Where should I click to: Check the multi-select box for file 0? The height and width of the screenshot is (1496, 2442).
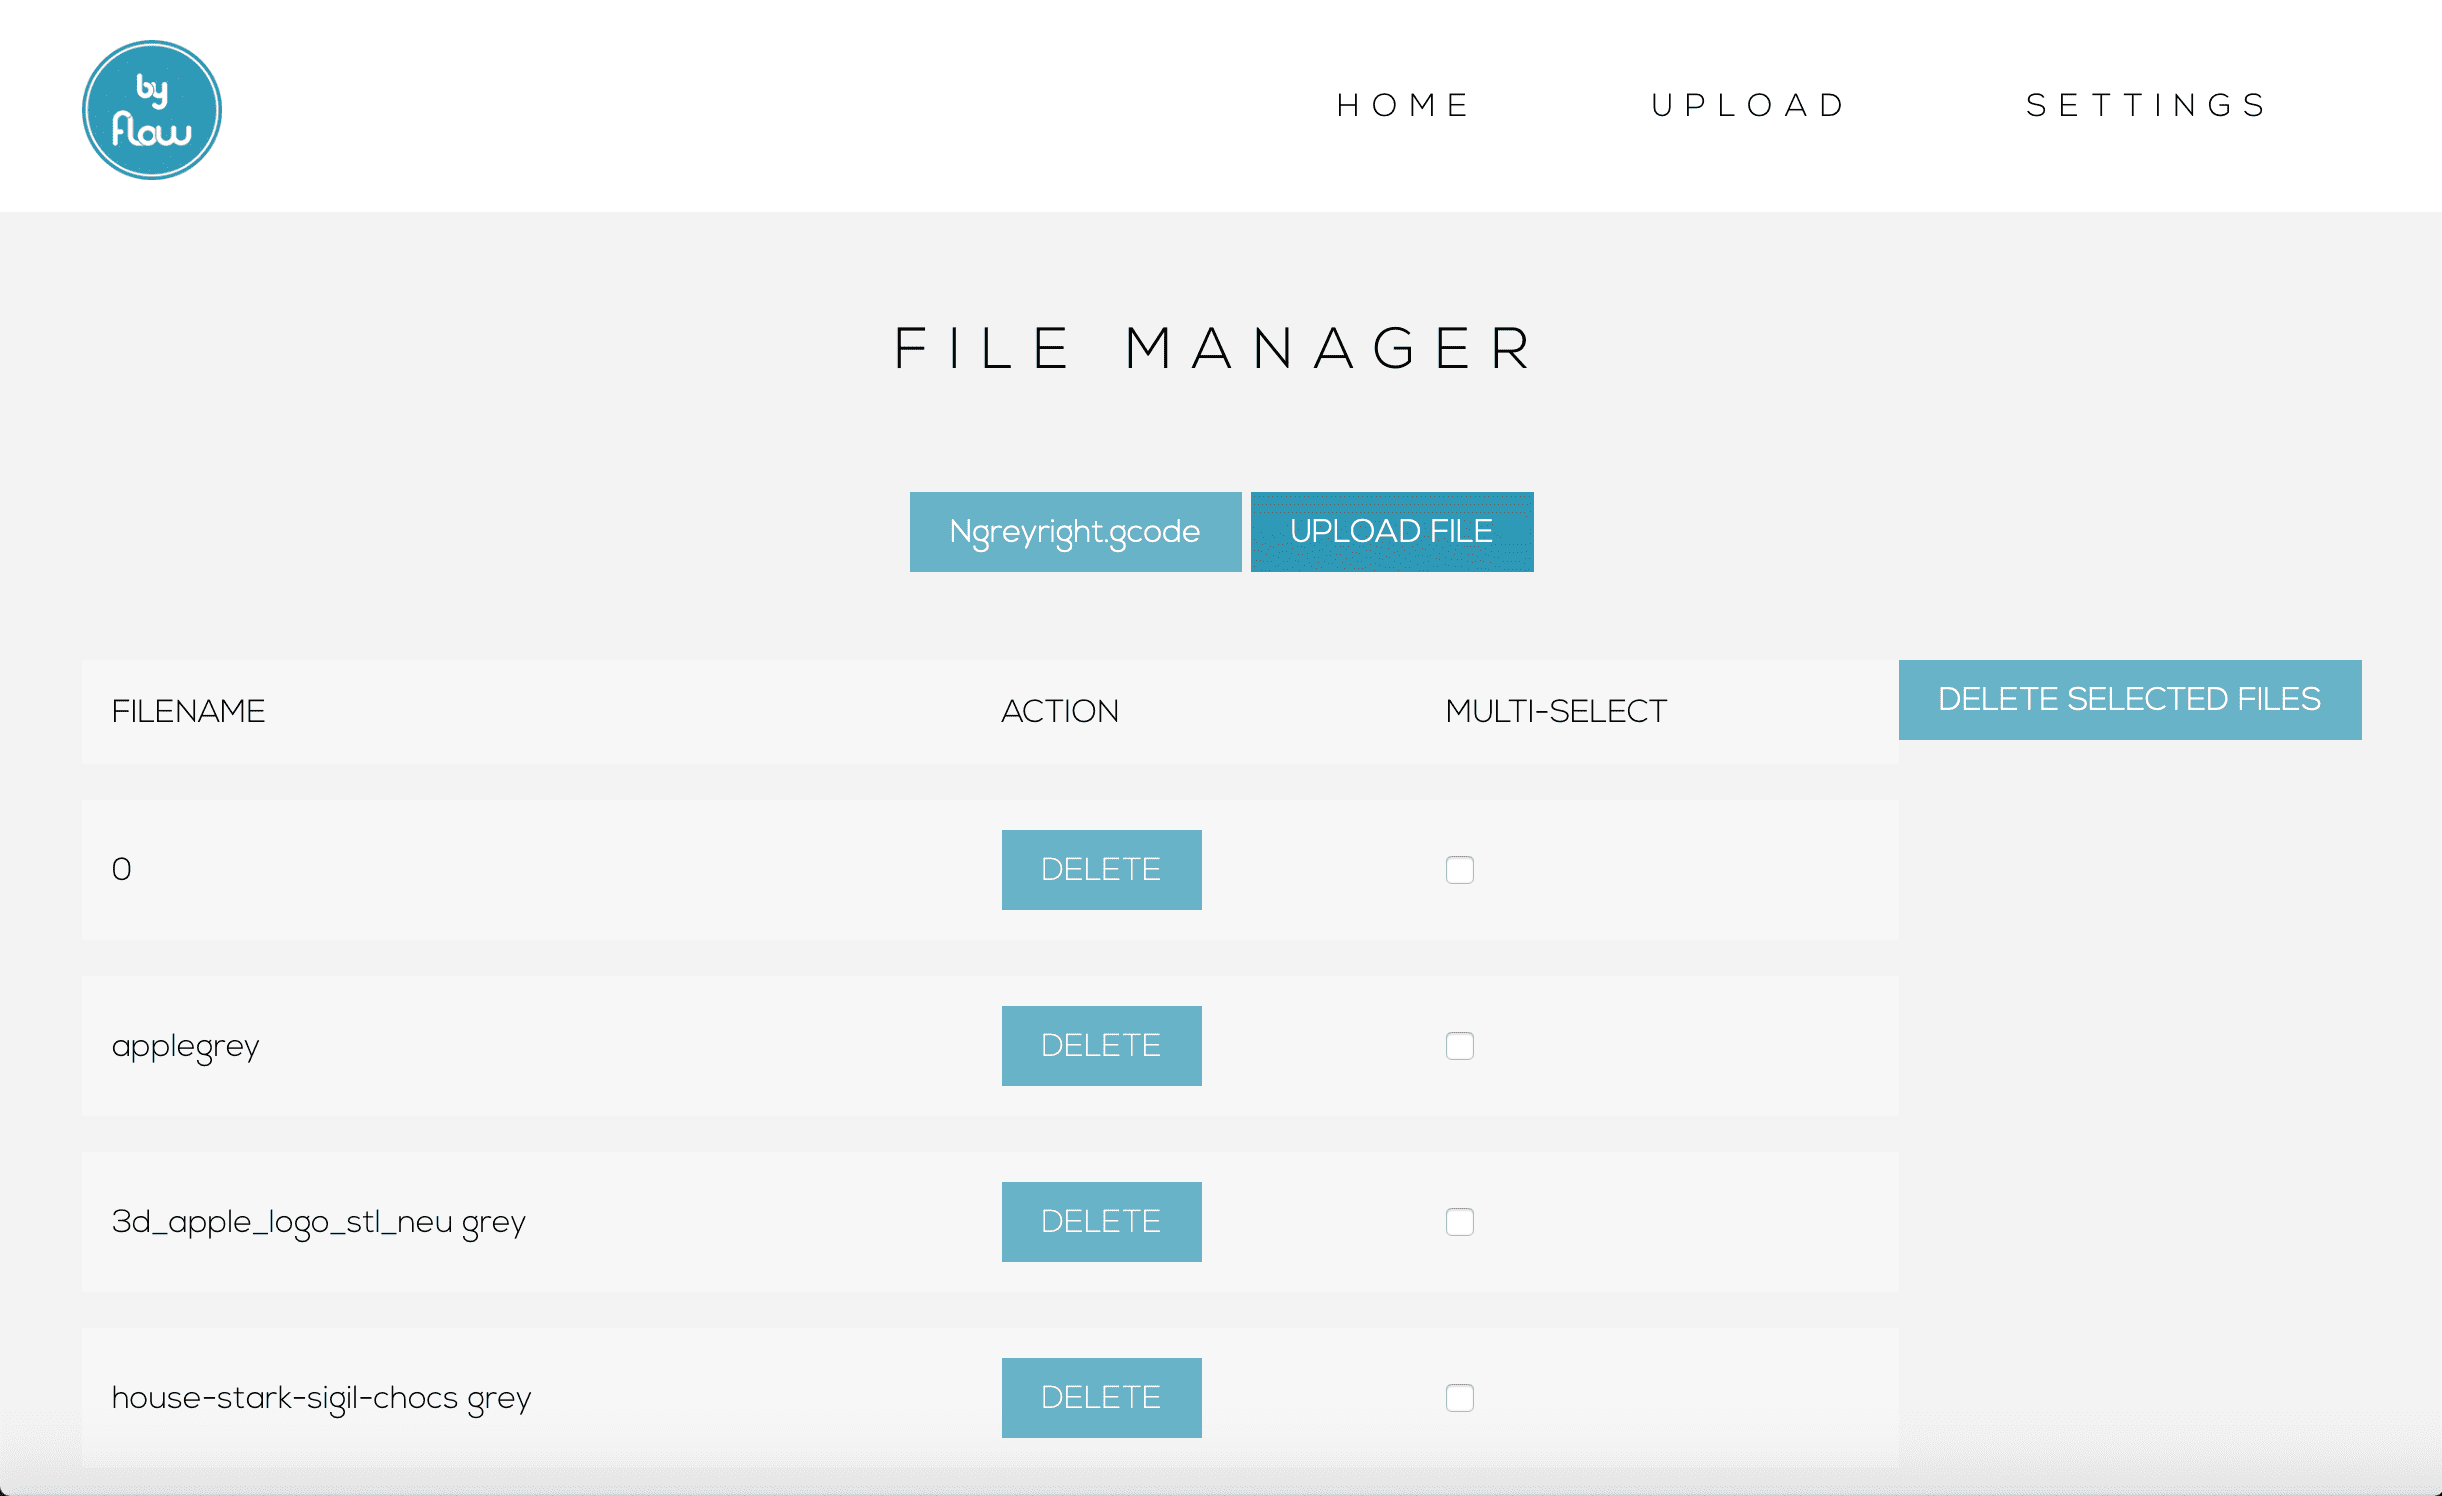[1459, 869]
